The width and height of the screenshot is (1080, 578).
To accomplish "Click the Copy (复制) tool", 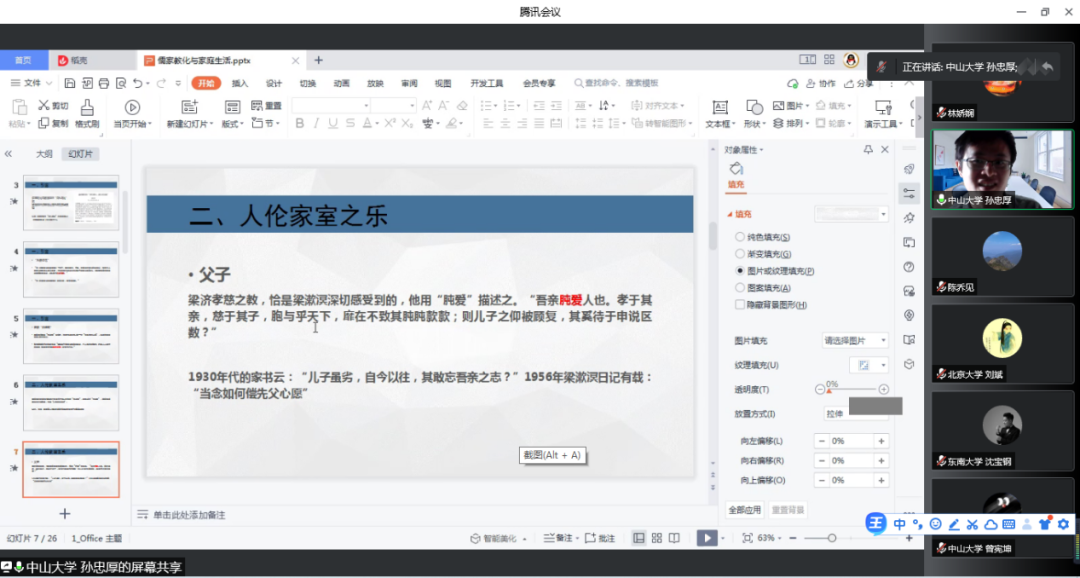I will click(x=53, y=123).
